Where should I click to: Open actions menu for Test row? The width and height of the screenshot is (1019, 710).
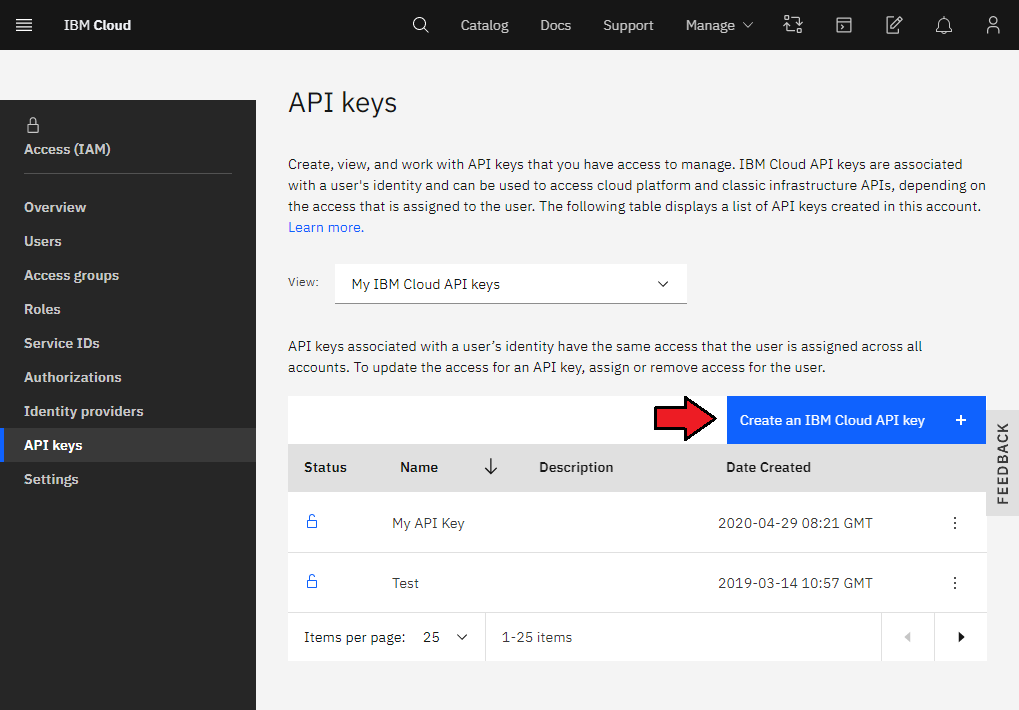[x=955, y=583]
